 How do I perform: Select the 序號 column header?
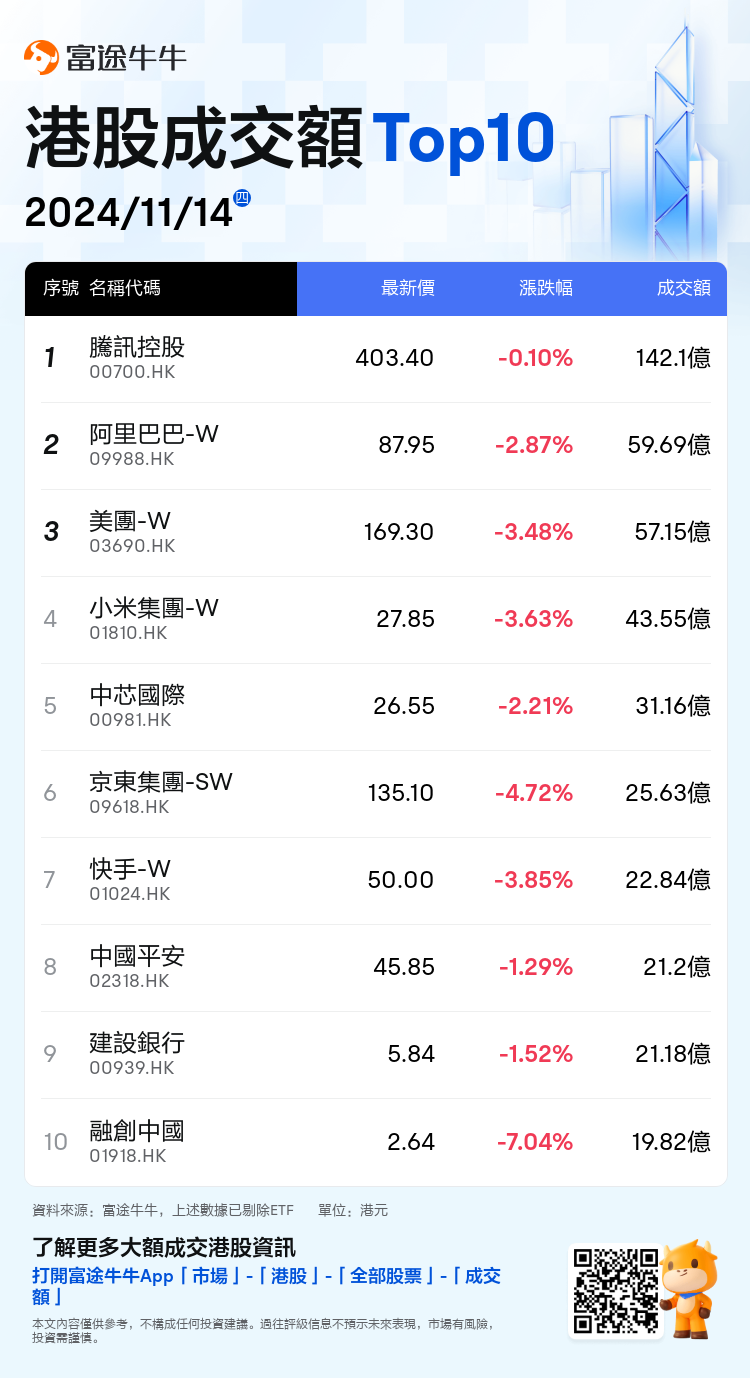(x=61, y=289)
